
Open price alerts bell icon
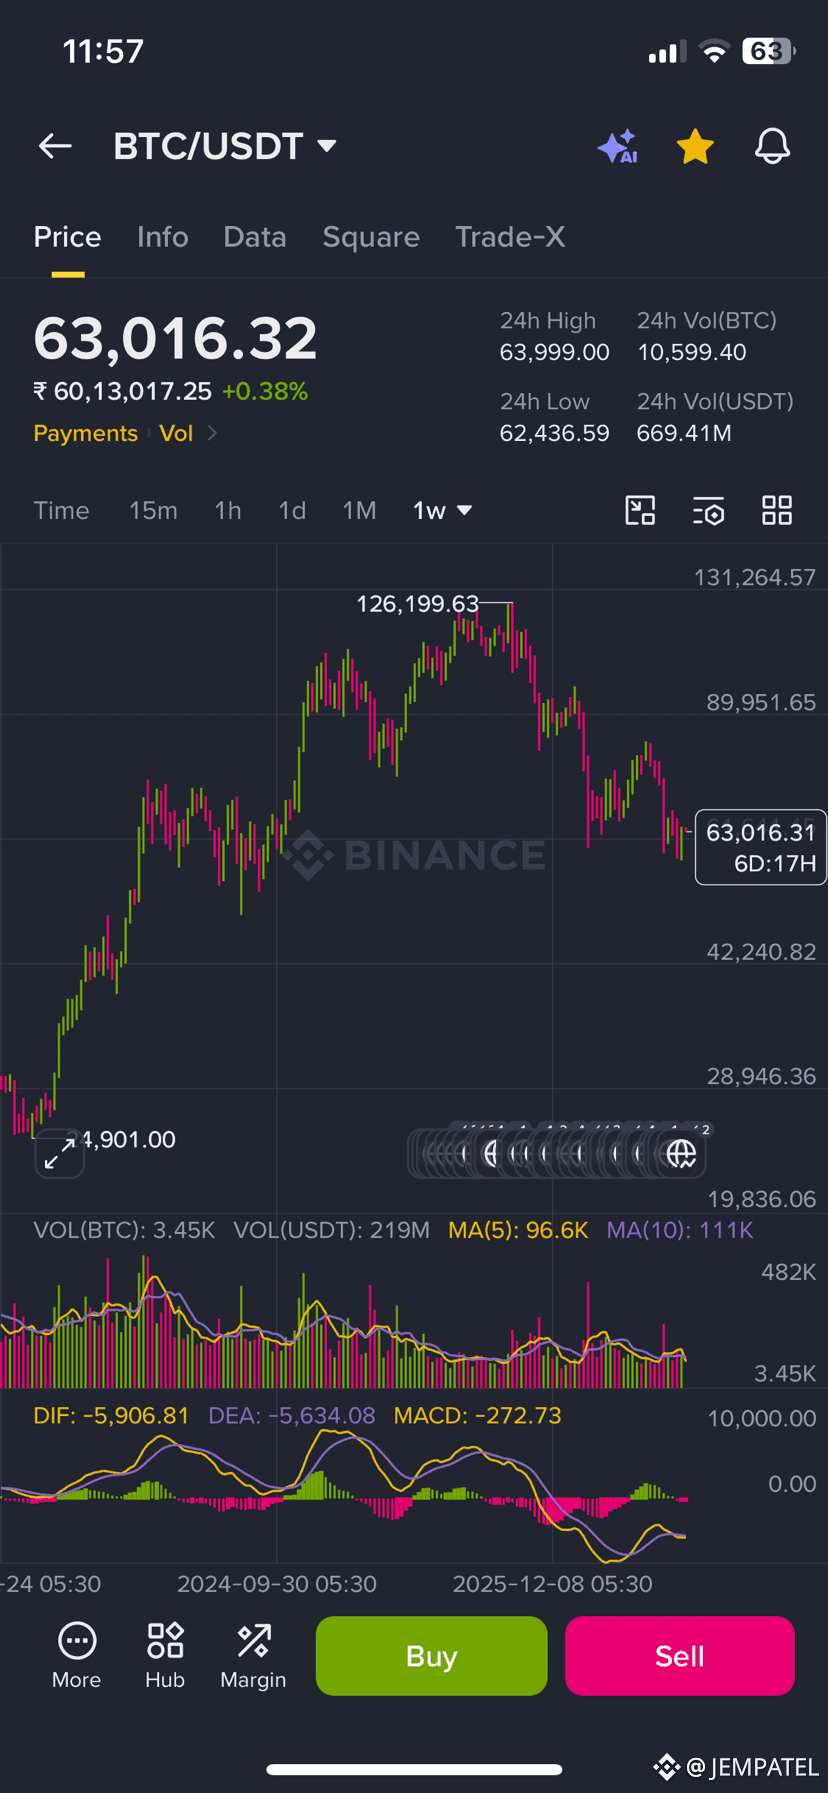coord(772,147)
